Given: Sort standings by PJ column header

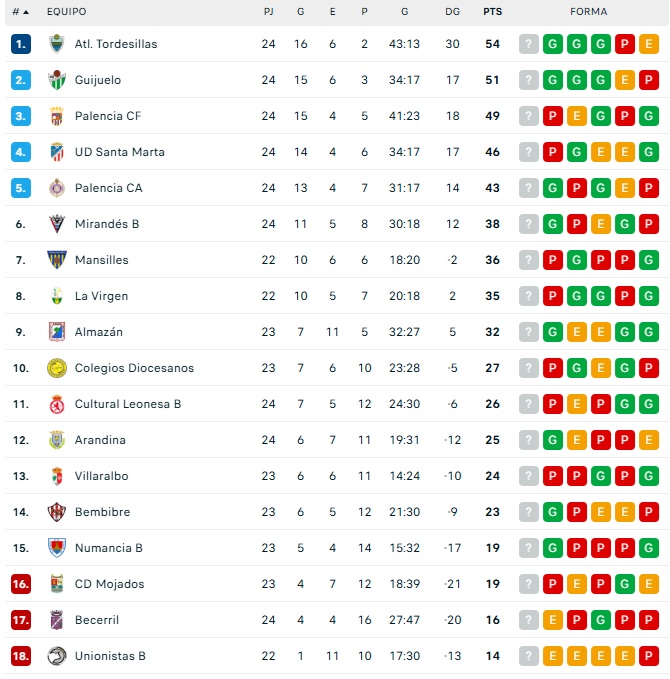Looking at the screenshot, I should 268,12.
